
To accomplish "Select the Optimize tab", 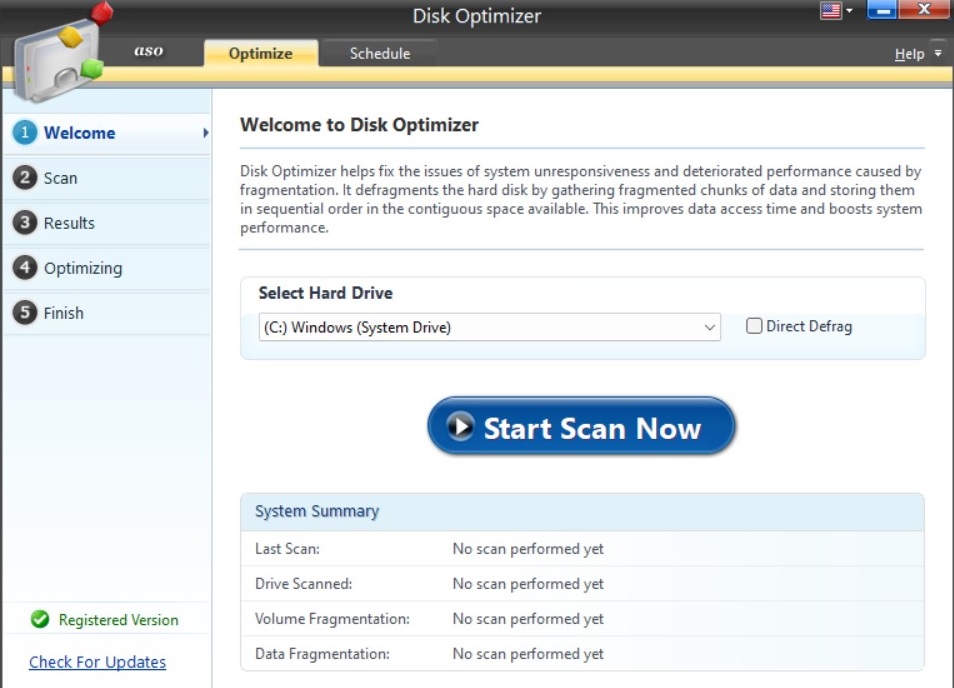I will pos(260,53).
